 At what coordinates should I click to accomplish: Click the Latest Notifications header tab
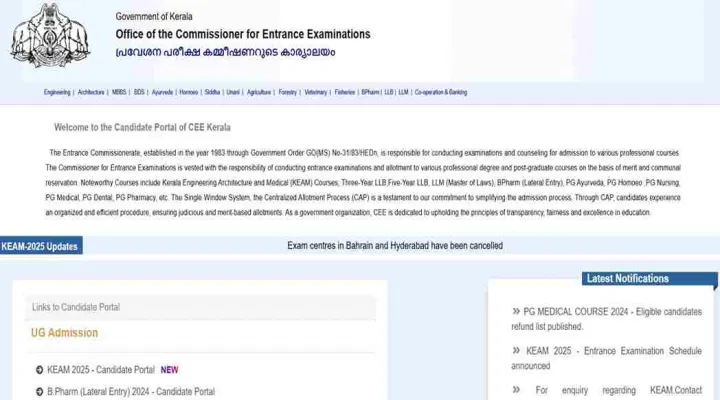tap(649, 279)
